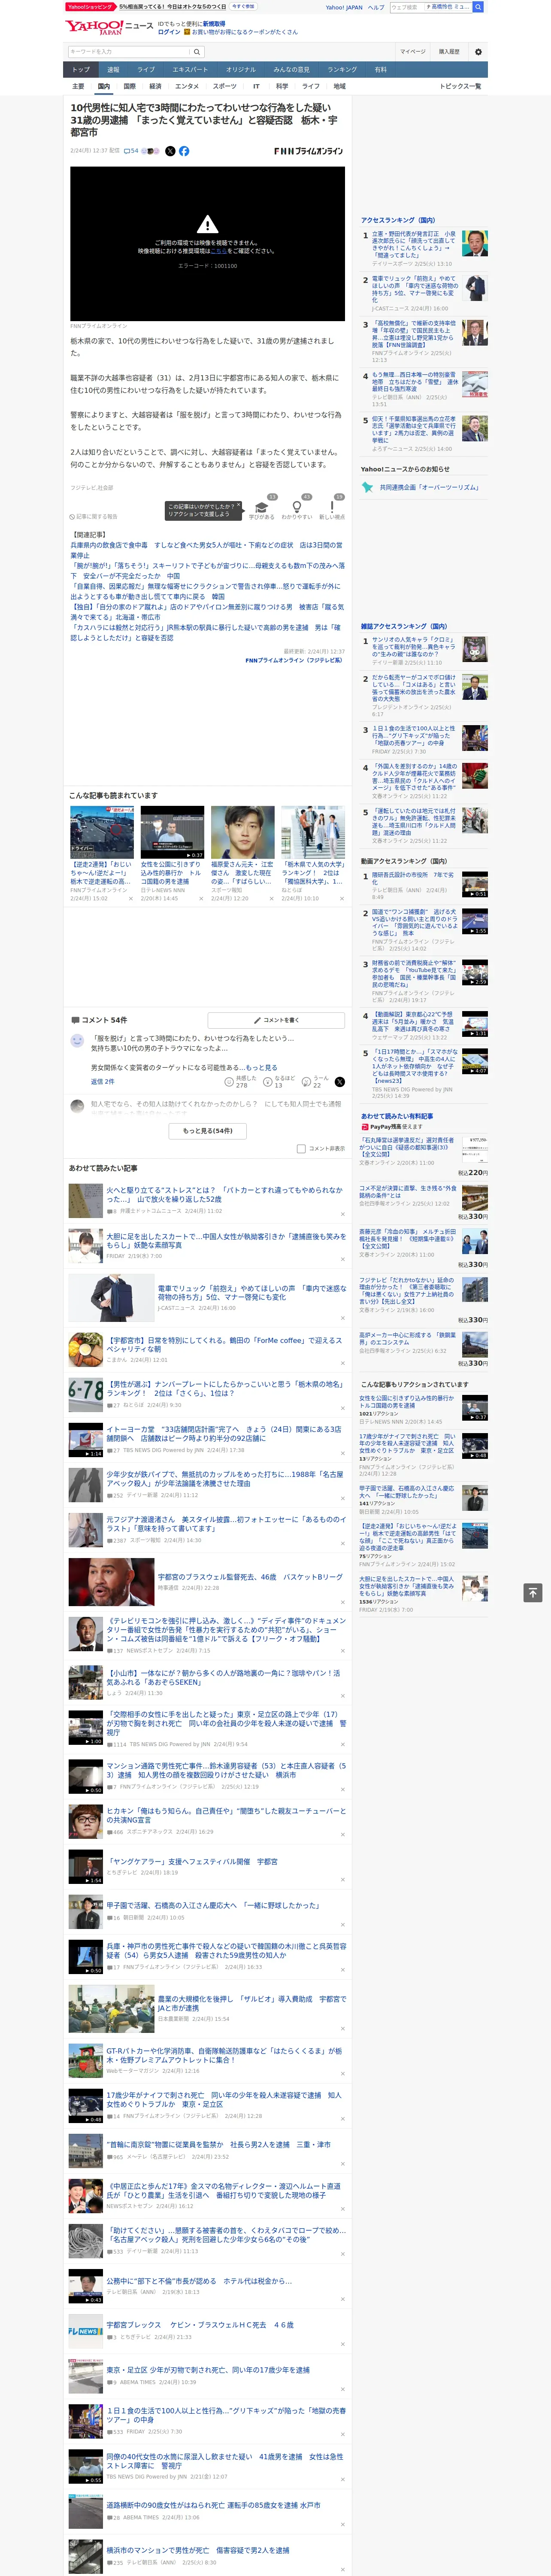The image size is (551, 2576).
Task: Click the Yahoo!ショッピング red banner badge
Action: click(90, 6)
